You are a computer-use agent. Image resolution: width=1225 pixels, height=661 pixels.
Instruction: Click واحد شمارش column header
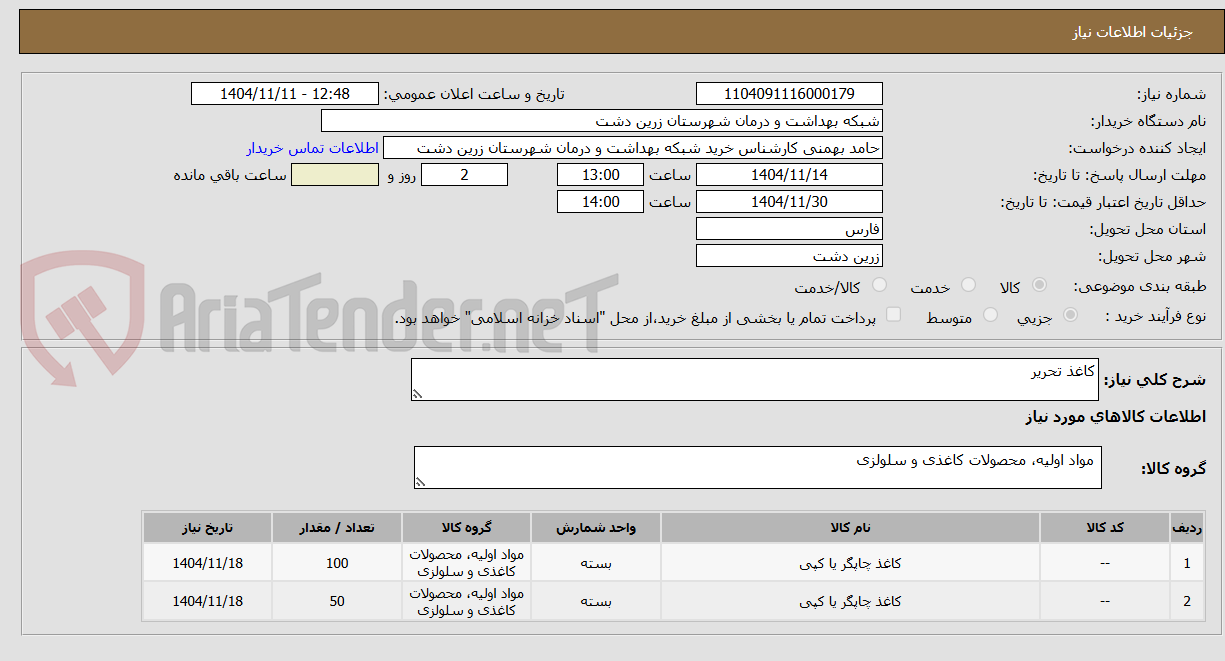click(x=596, y=527)
